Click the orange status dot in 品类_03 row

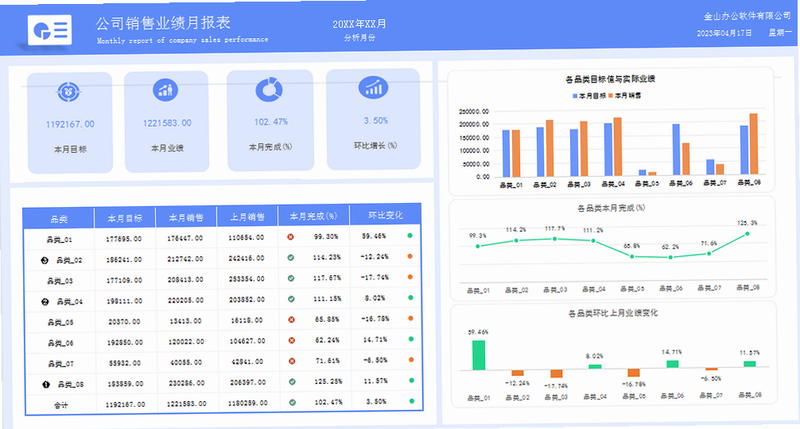click(x=410, y=277)
